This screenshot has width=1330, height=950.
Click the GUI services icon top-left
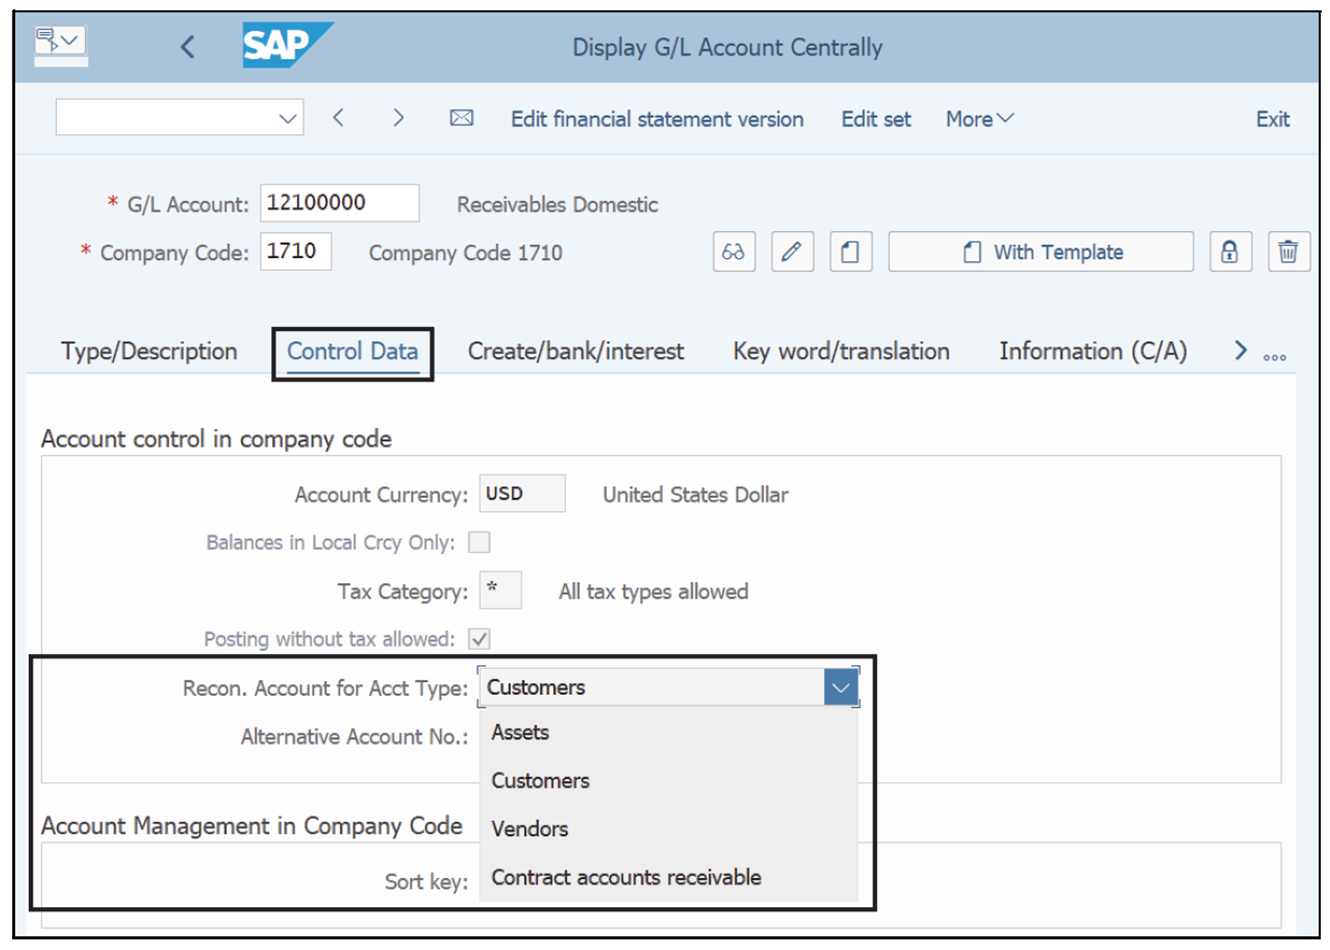[60, 40]
